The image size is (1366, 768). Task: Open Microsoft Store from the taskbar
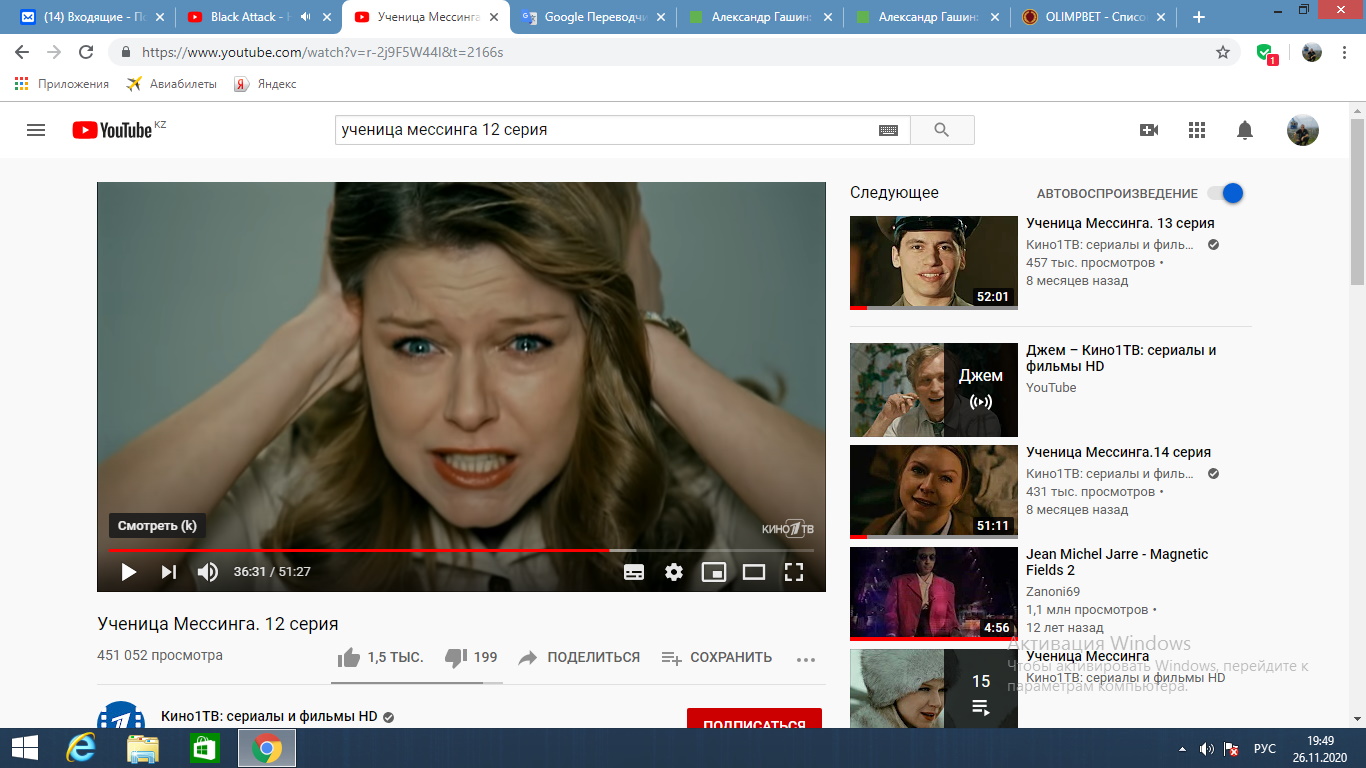pos(205,748)
